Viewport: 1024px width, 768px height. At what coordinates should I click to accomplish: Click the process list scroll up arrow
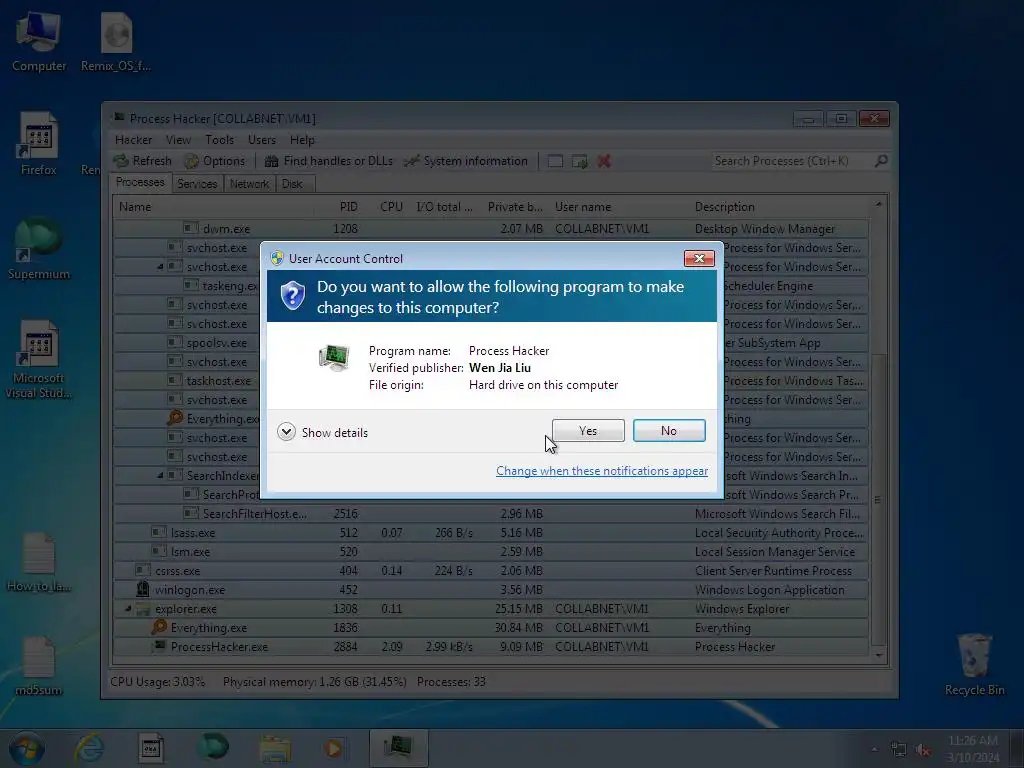pyautogui.click(x=878, y=204)
